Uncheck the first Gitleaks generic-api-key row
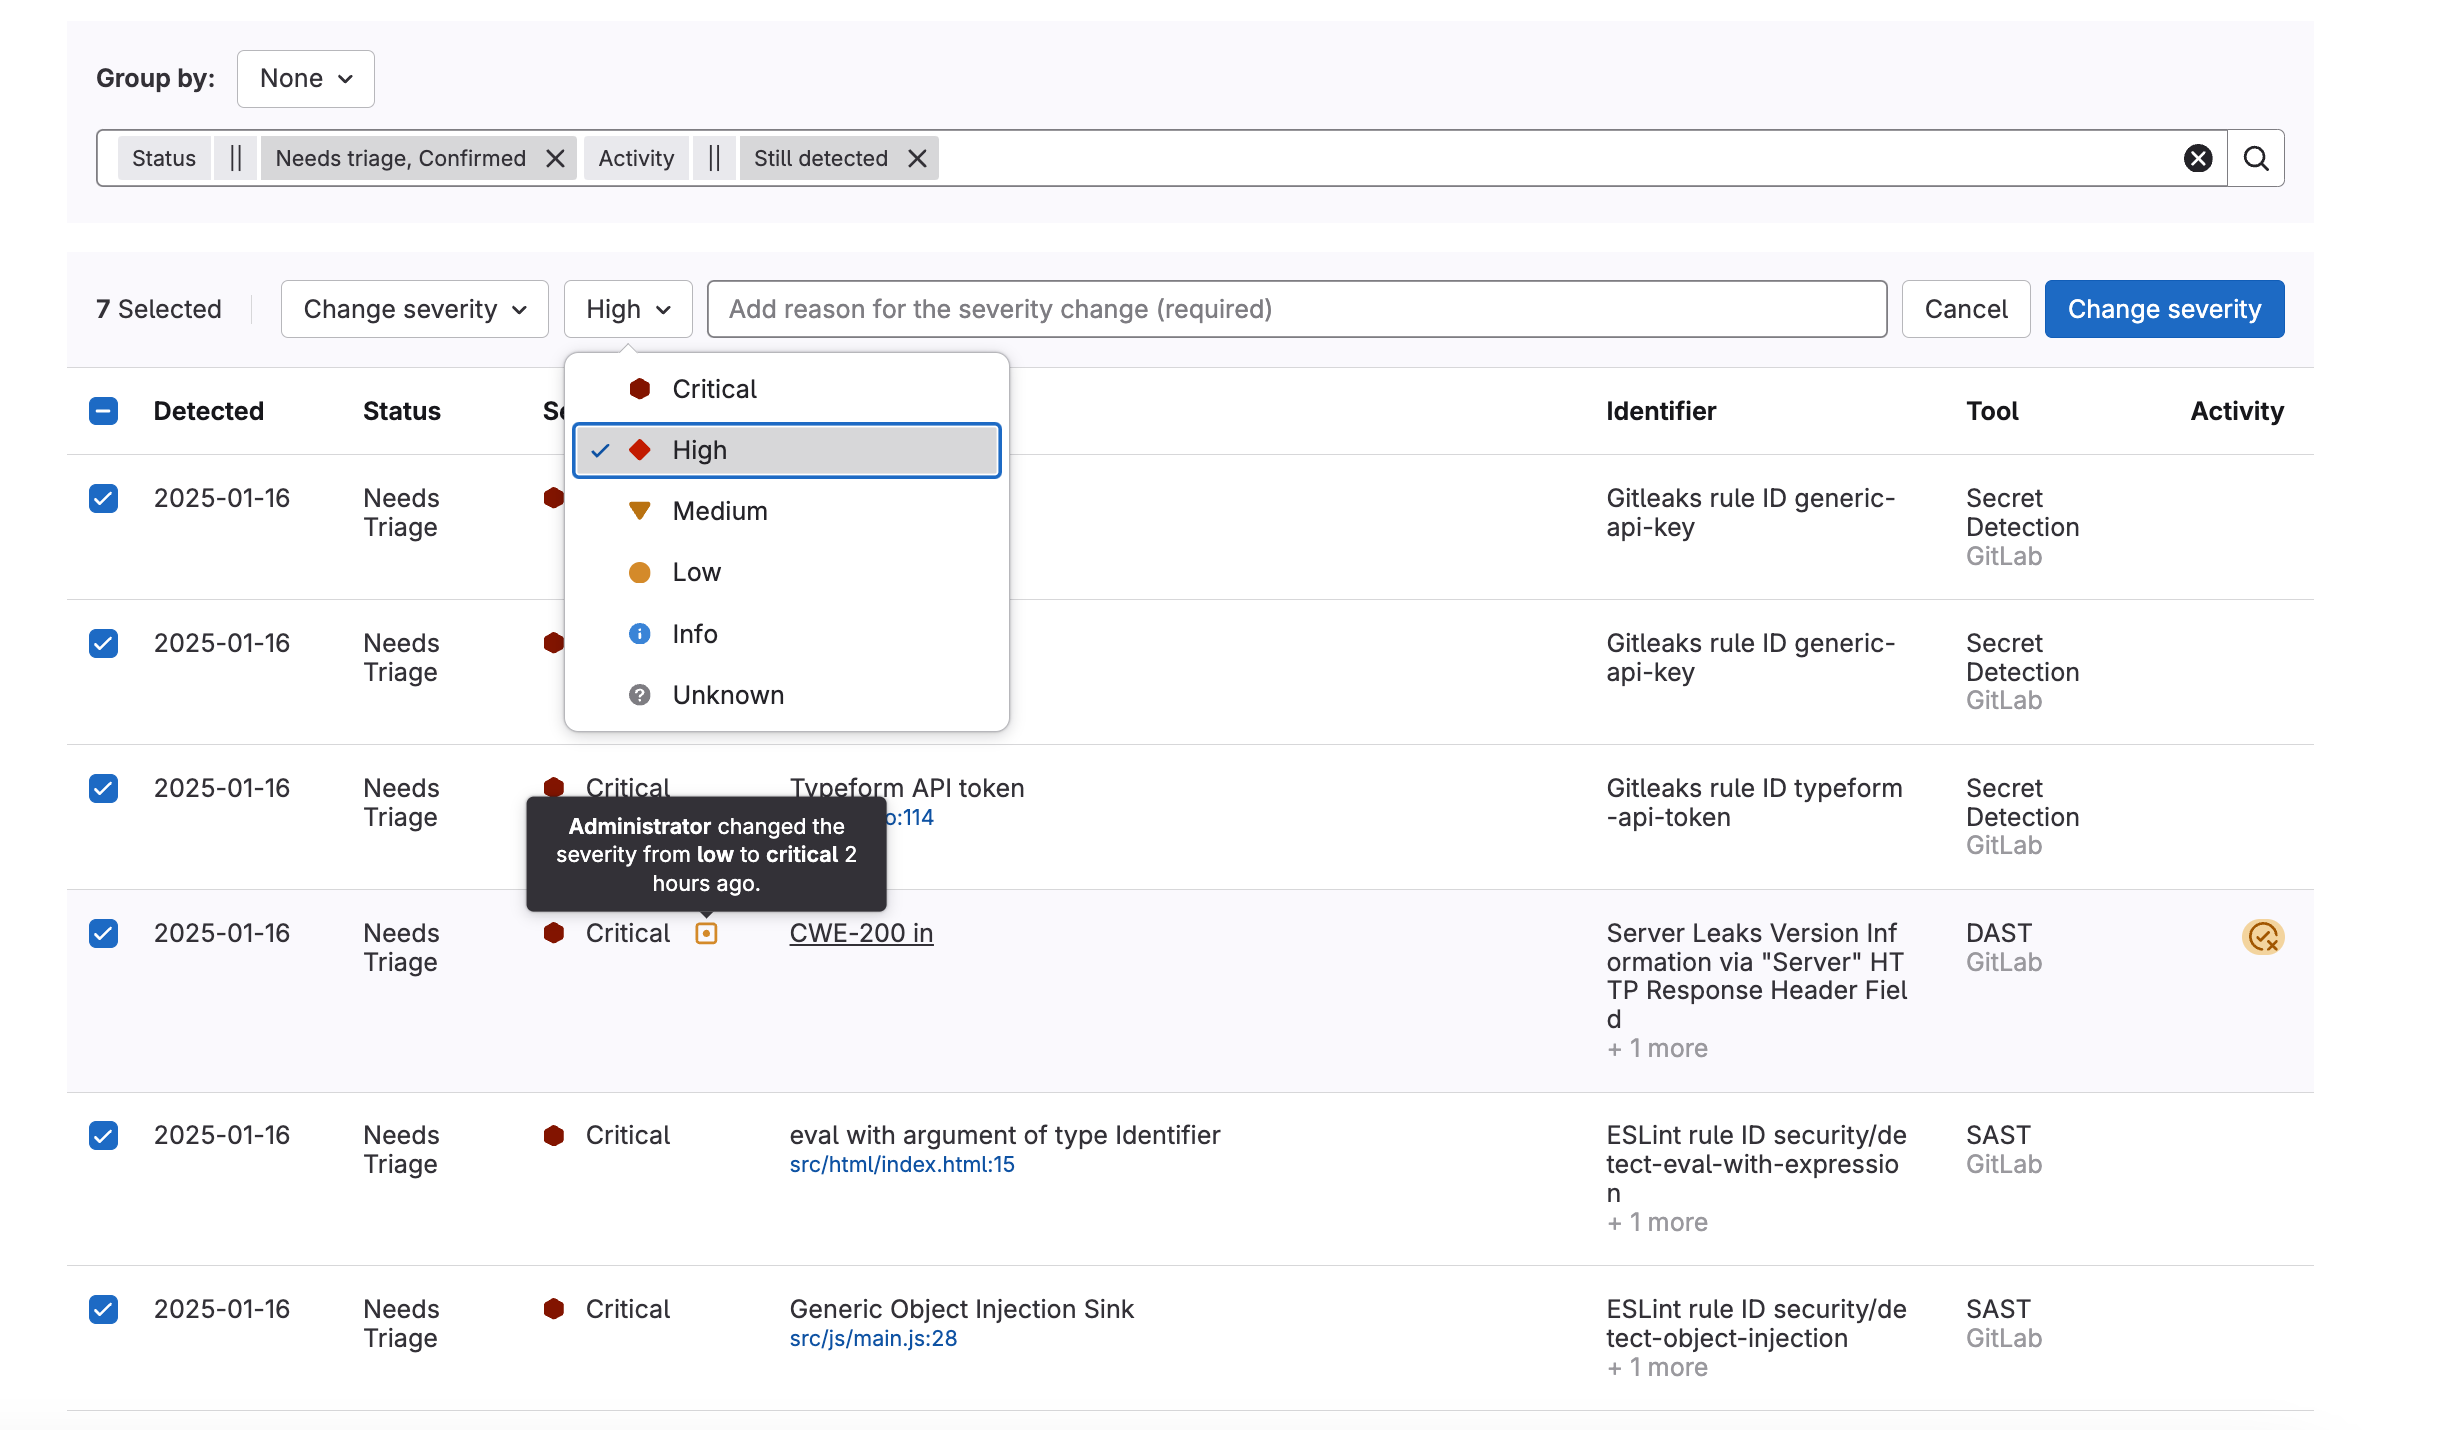Screen dimensions: 2442x1430 (x=103, y=498)
